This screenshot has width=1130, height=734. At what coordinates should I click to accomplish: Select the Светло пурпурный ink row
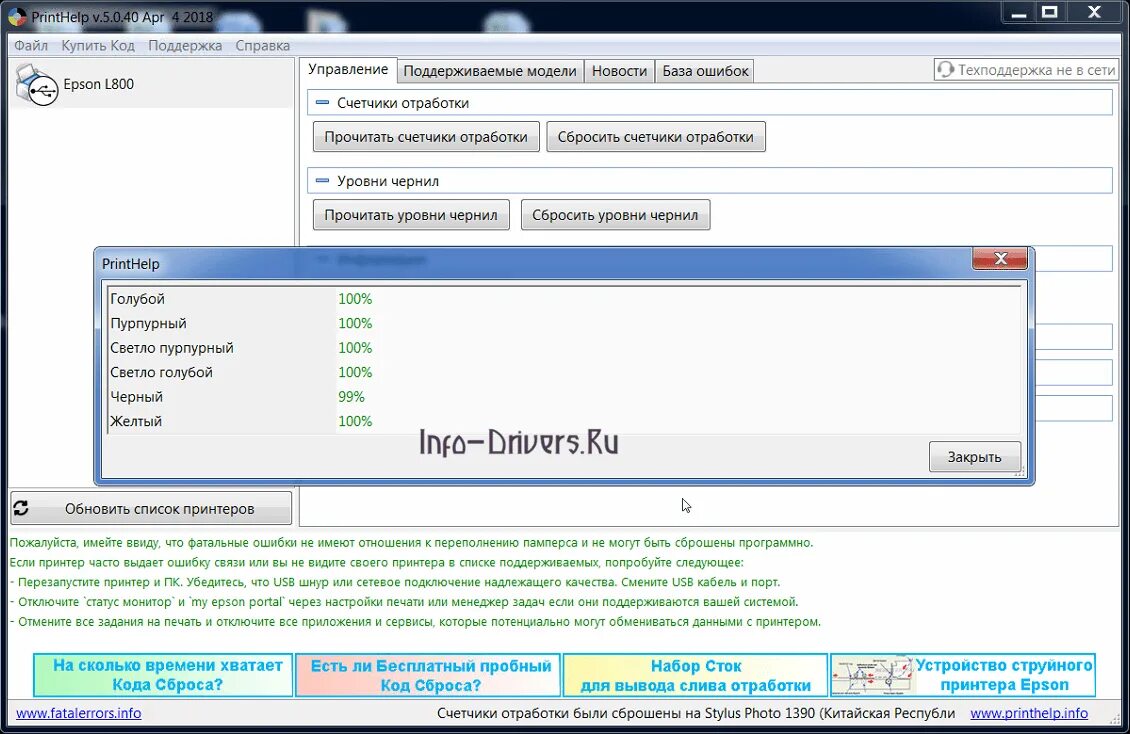click(x=564, y=348)
